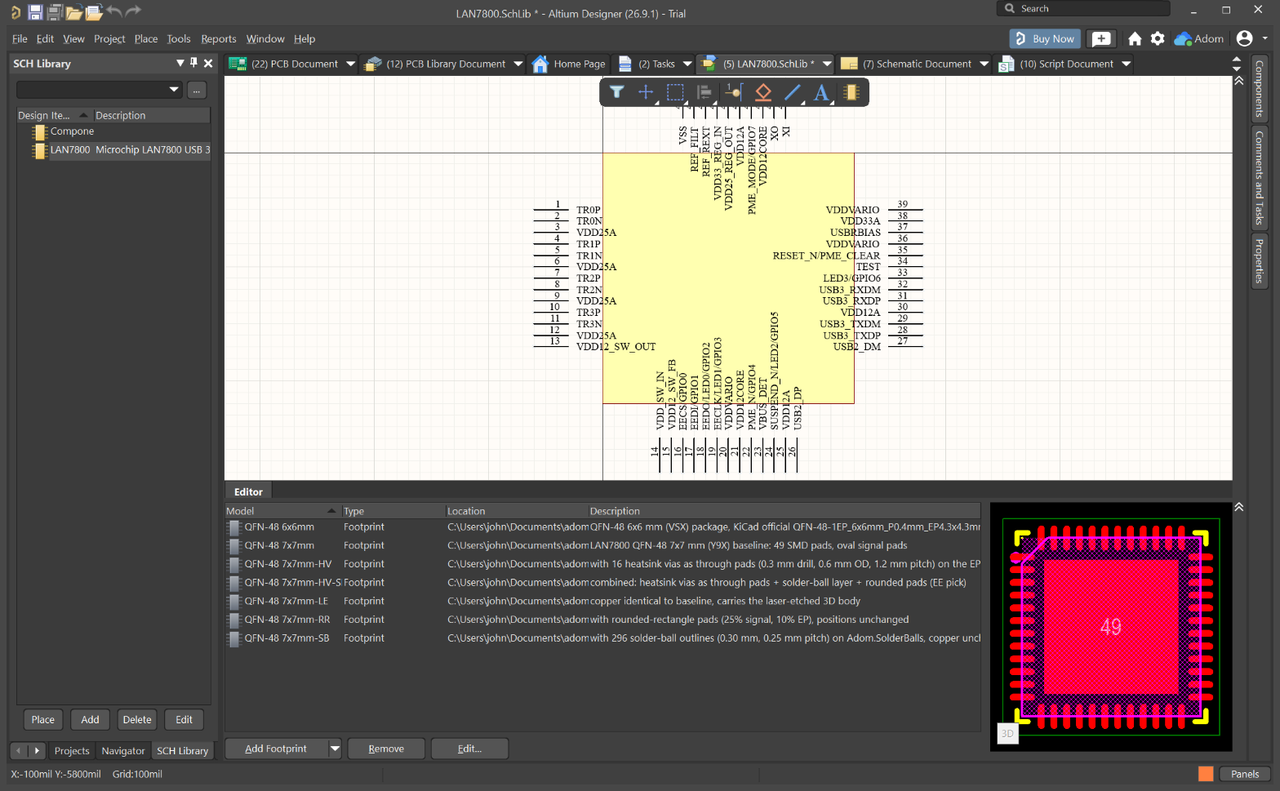The image size is (1280, 791).
Task: Open preferences with the gear icon
Action: tap(1157, 38)
